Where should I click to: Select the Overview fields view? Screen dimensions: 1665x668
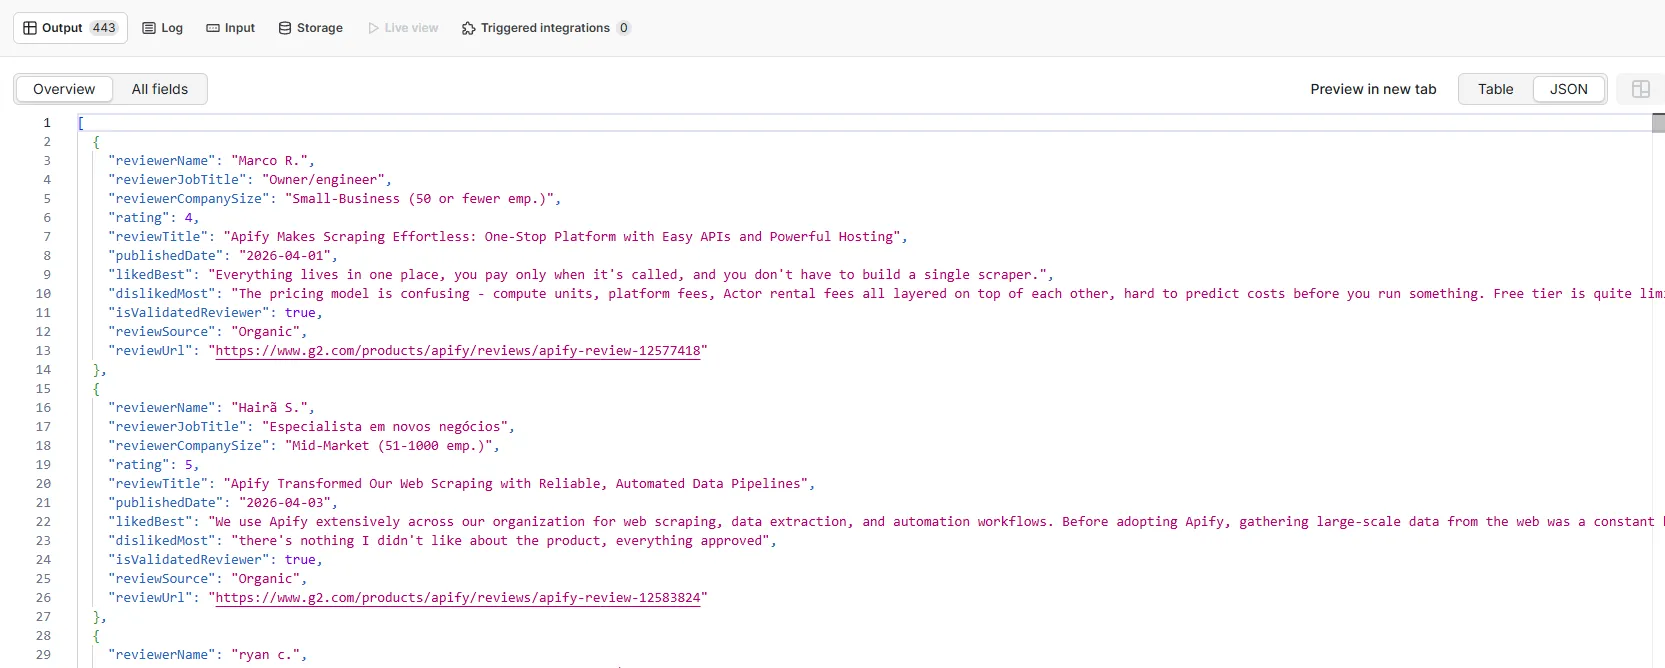point(64,89)
